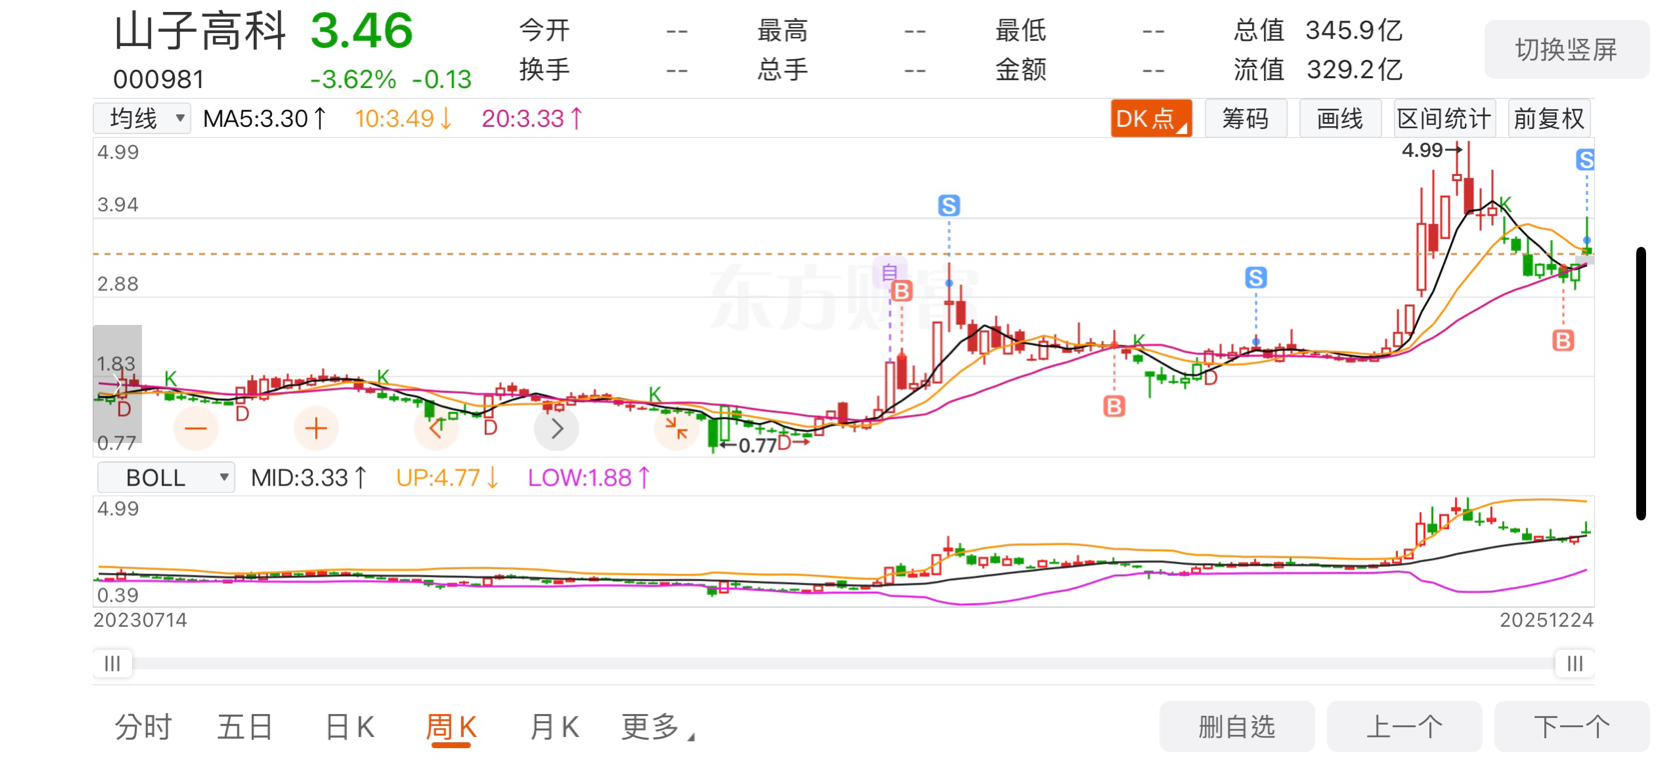Open the 前复权 adjustment option

tap(1549, 119)
